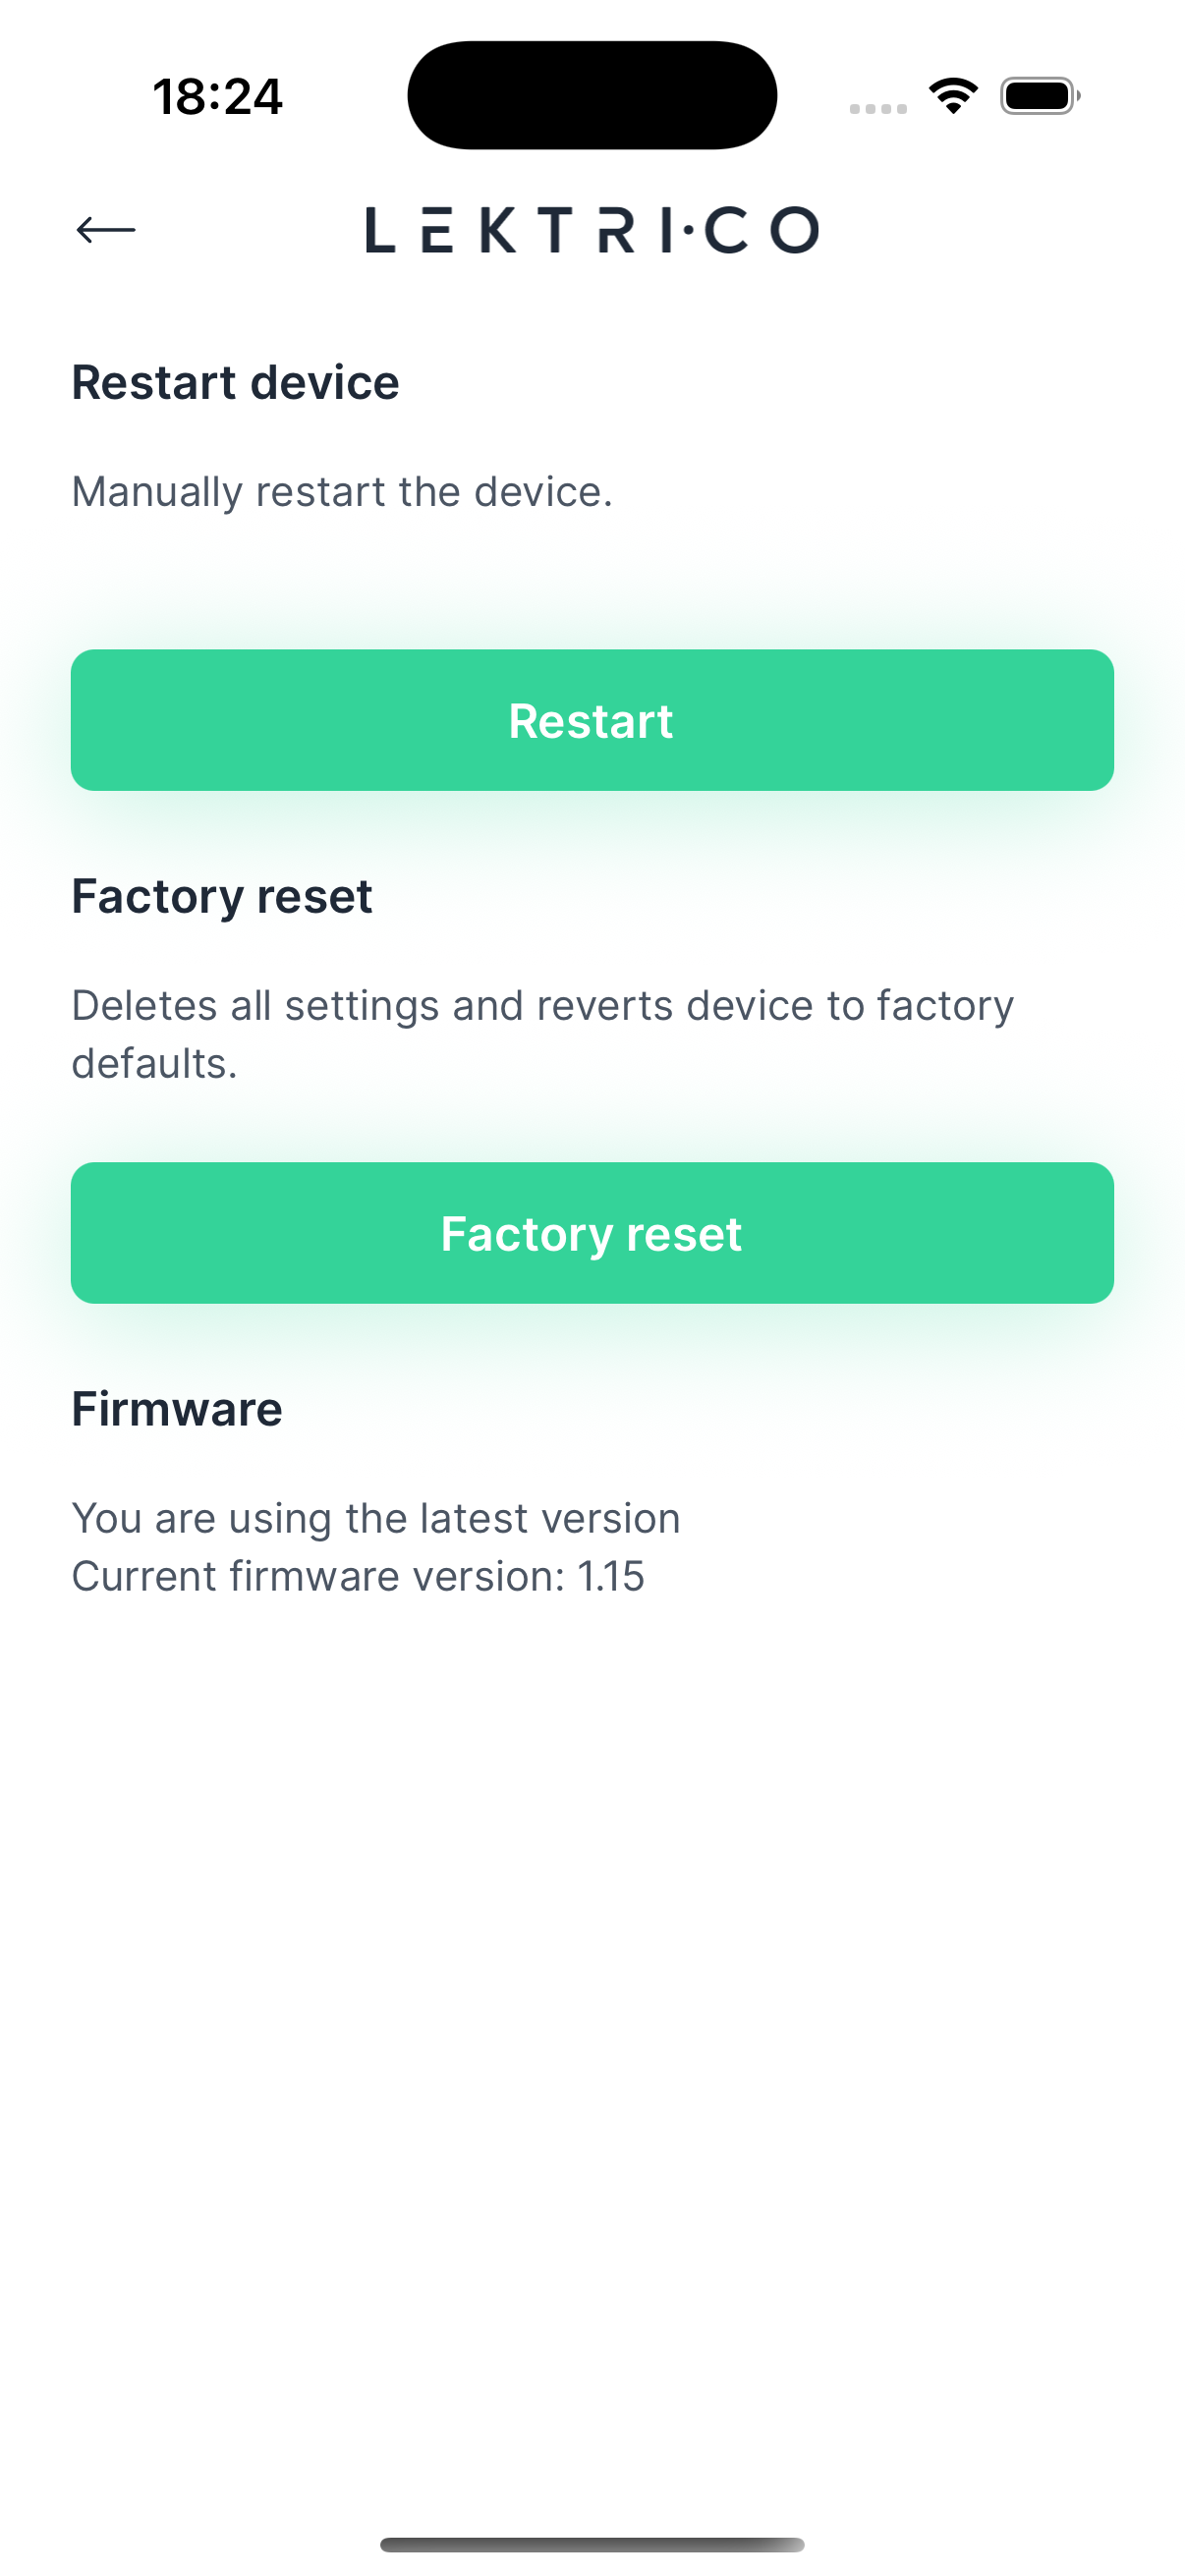The width and height of the screenshot is (1185, 2576).
Task: Tap the home indicator bar
Action: pos(592,2544)
